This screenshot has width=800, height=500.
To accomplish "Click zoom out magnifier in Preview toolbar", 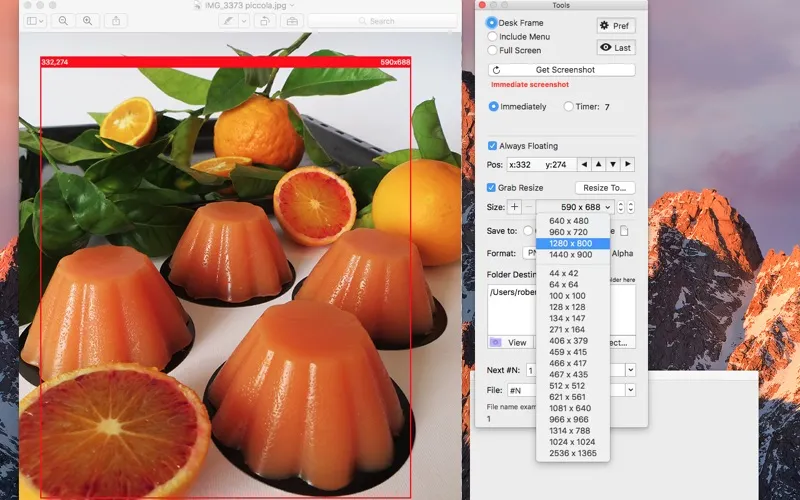I will tap(63, 21).
